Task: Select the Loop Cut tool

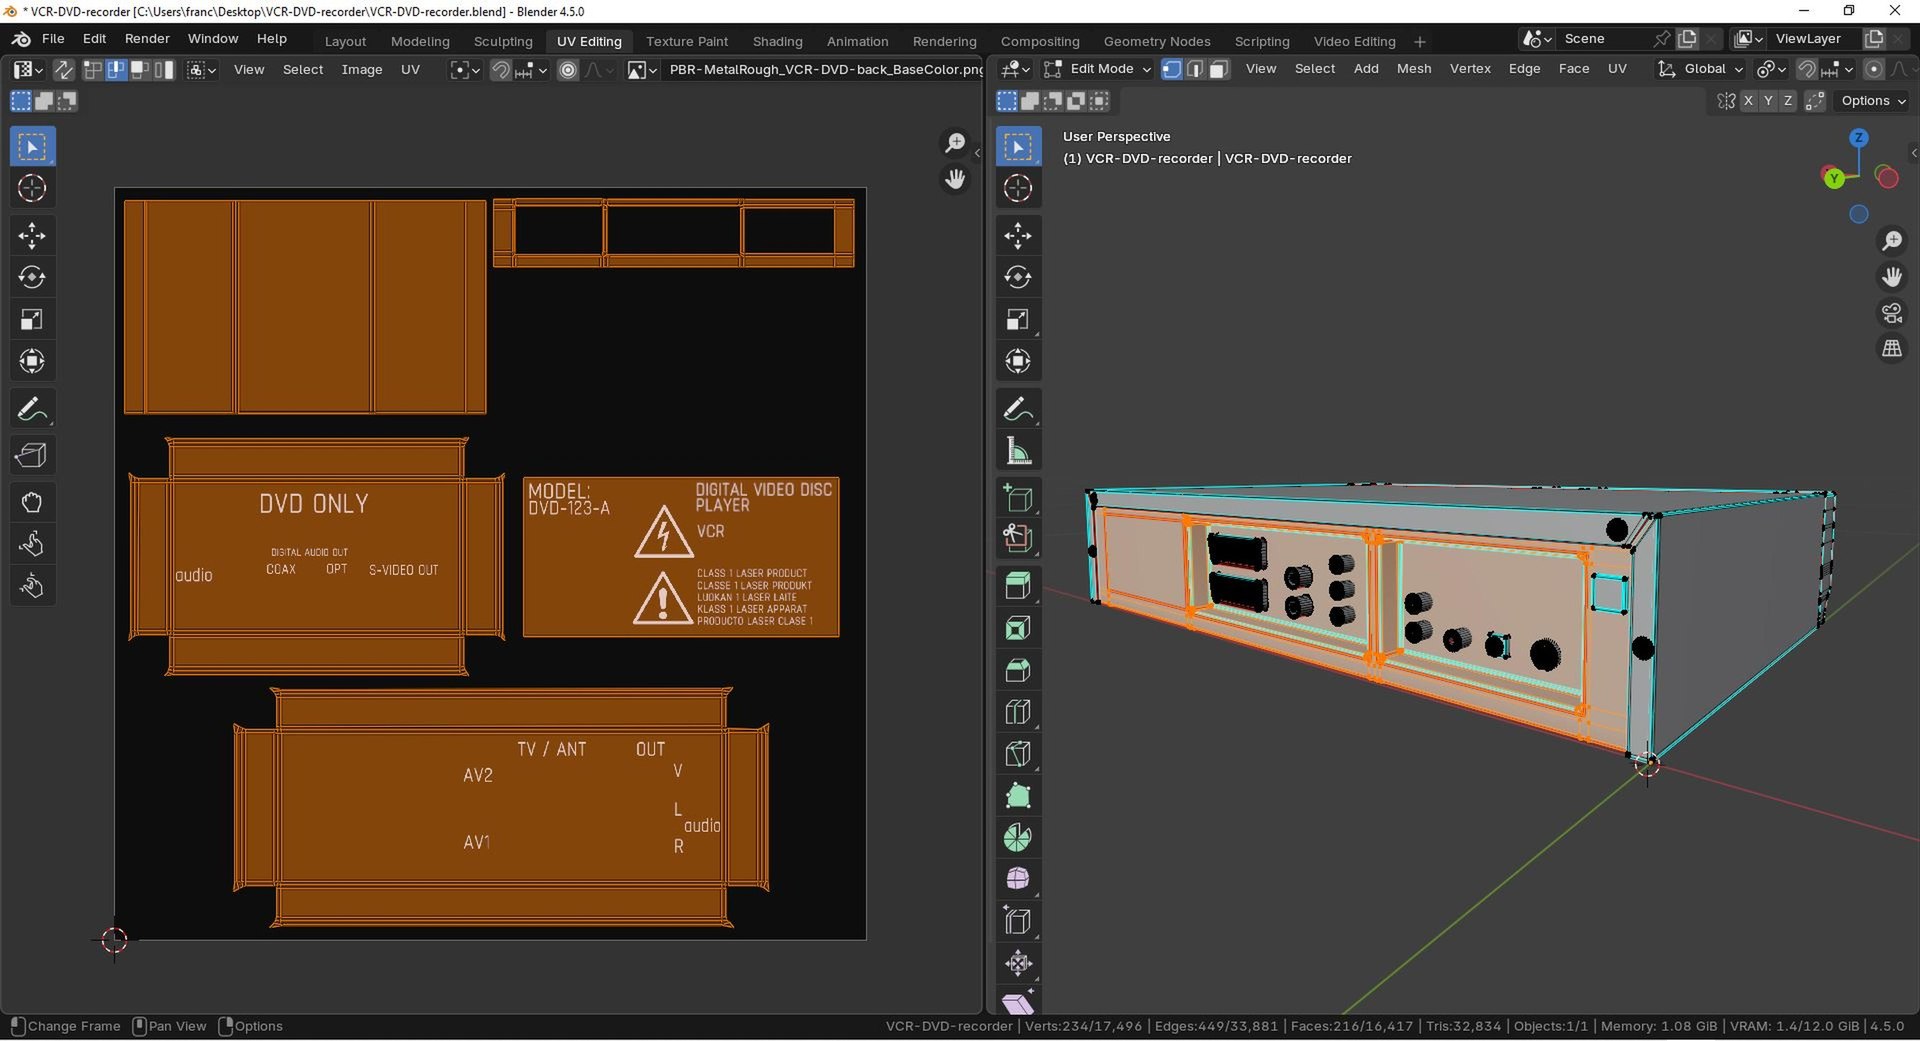Action: (1018, 712)
